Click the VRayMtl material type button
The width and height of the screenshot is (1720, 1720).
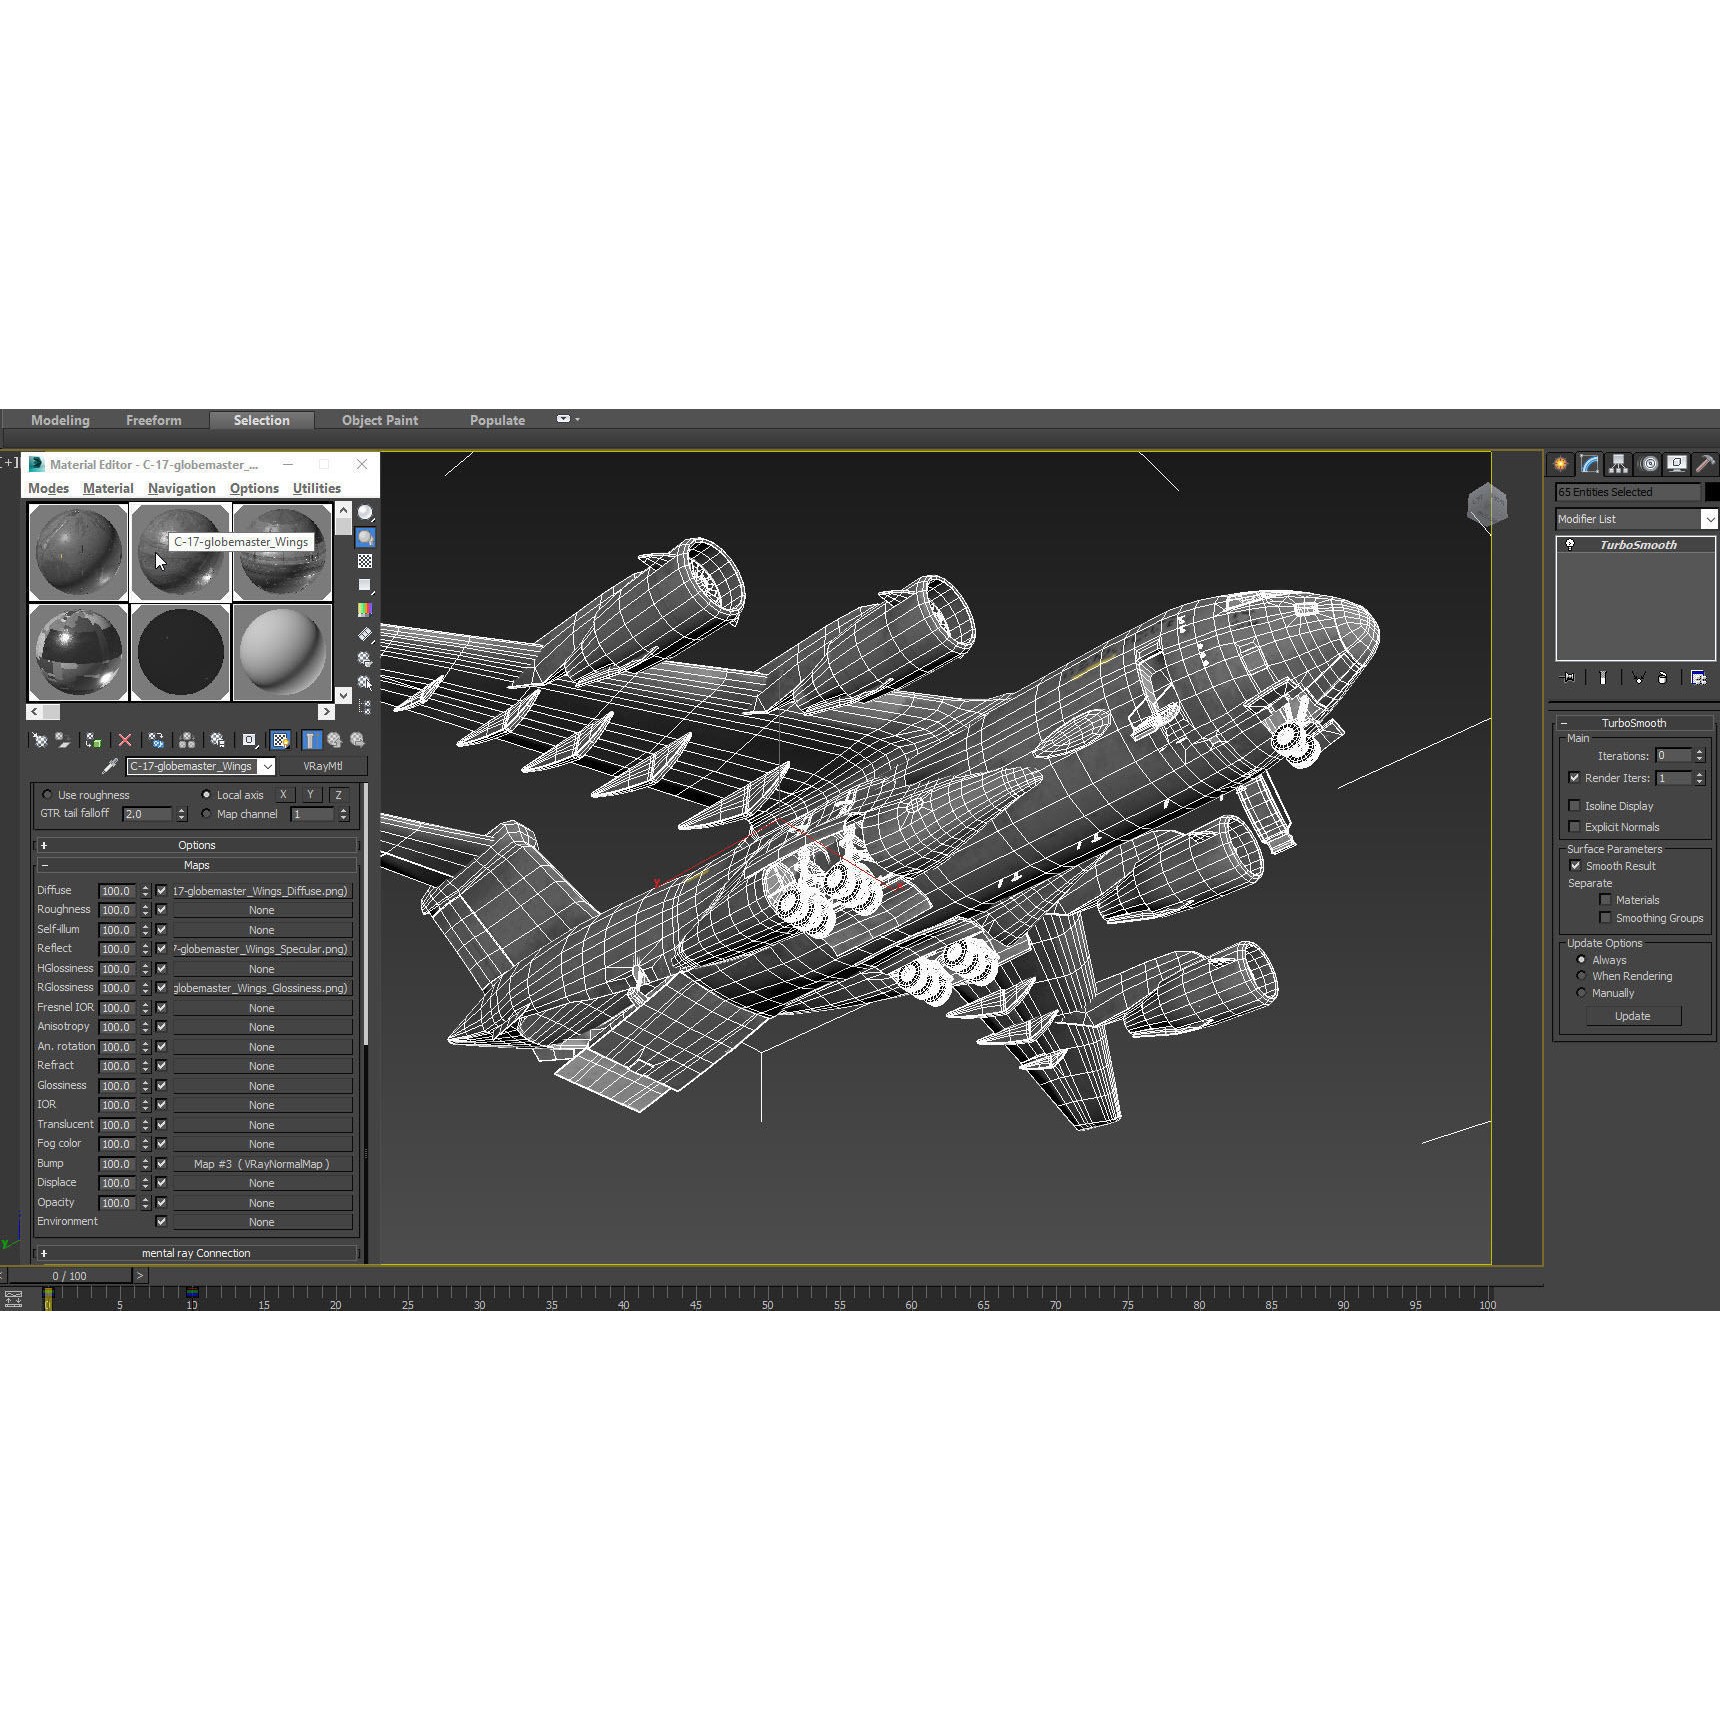pyautogui.click(x=323, y=766)
